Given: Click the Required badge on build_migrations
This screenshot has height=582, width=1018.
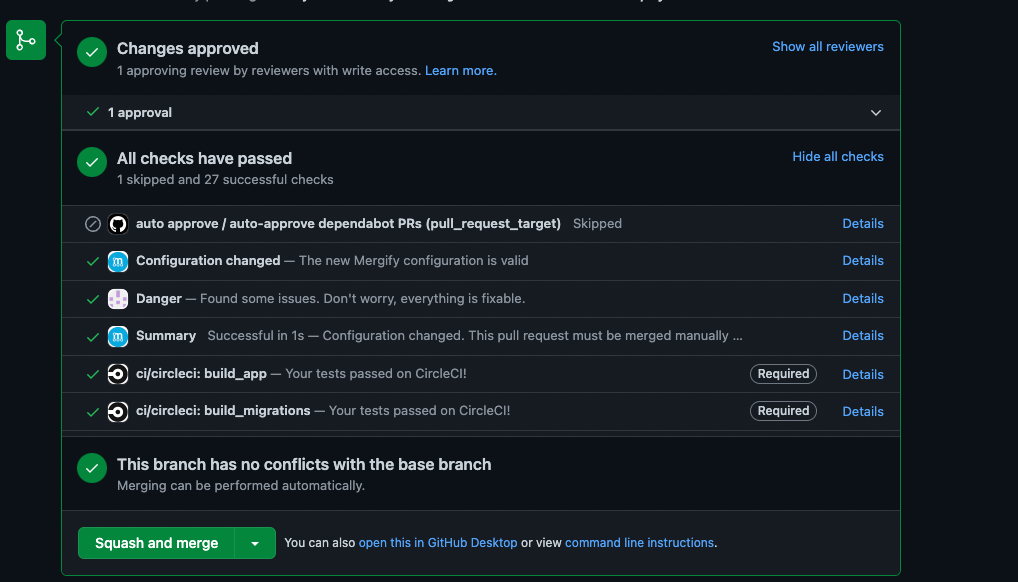Looking at the screenshot, I should pyautogui.click(x=783, y=410).
